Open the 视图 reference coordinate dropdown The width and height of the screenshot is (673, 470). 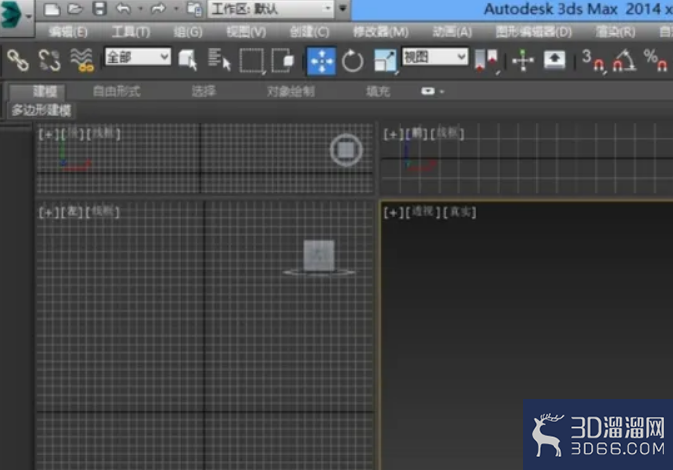click(435, 57)
